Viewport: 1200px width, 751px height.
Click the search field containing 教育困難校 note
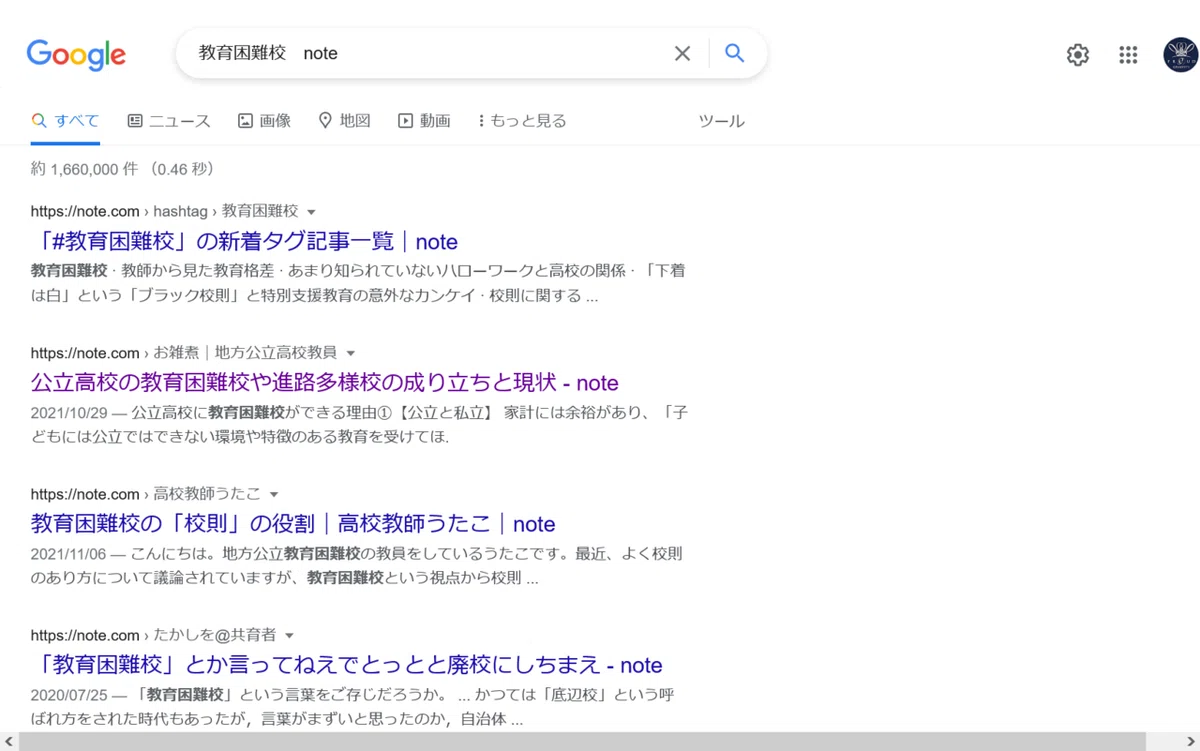430,54
